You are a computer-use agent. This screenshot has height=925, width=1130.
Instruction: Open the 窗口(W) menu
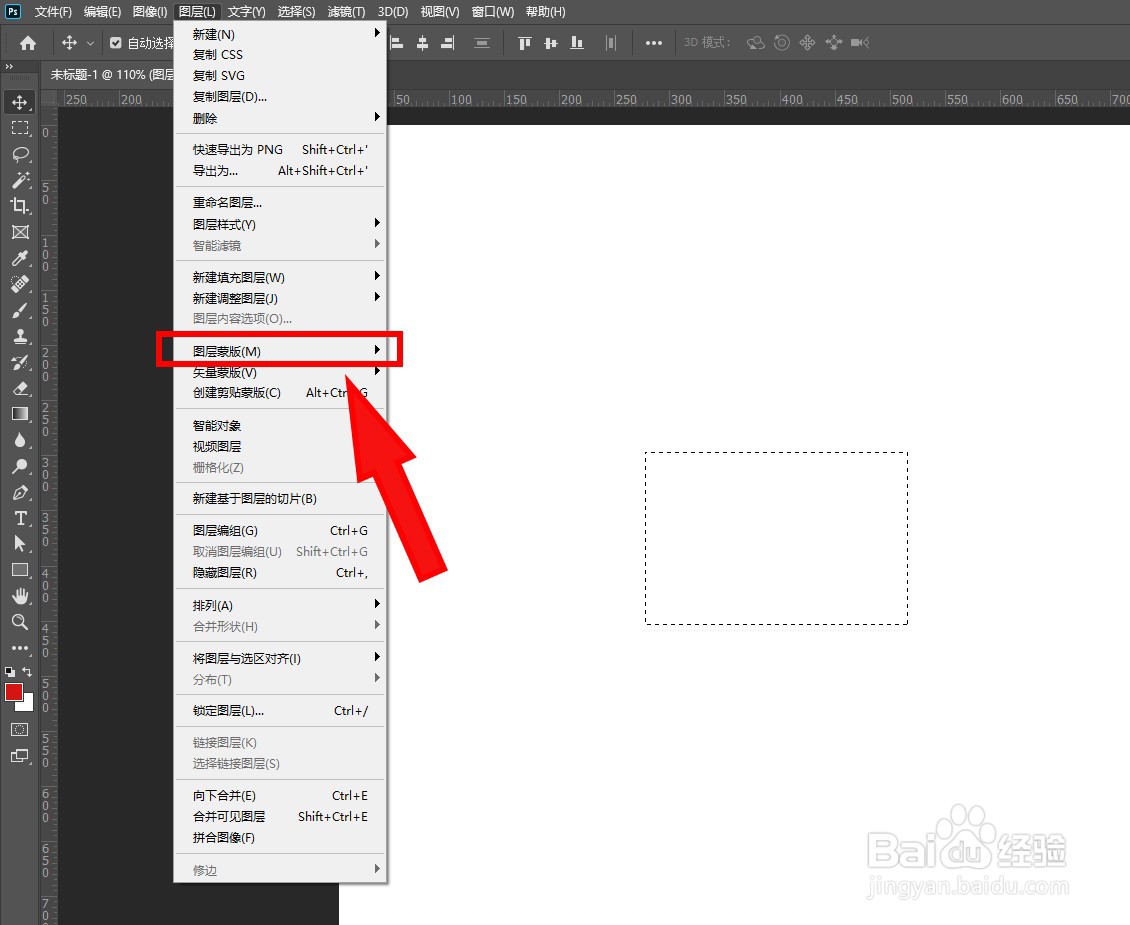pos(493,12)
